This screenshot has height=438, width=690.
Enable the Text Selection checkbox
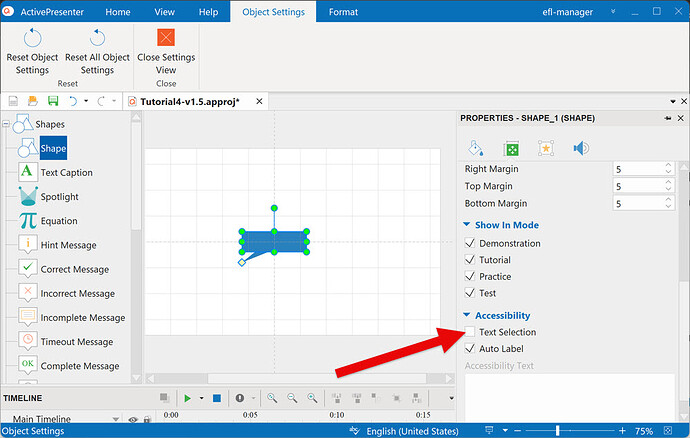(471, 332)
